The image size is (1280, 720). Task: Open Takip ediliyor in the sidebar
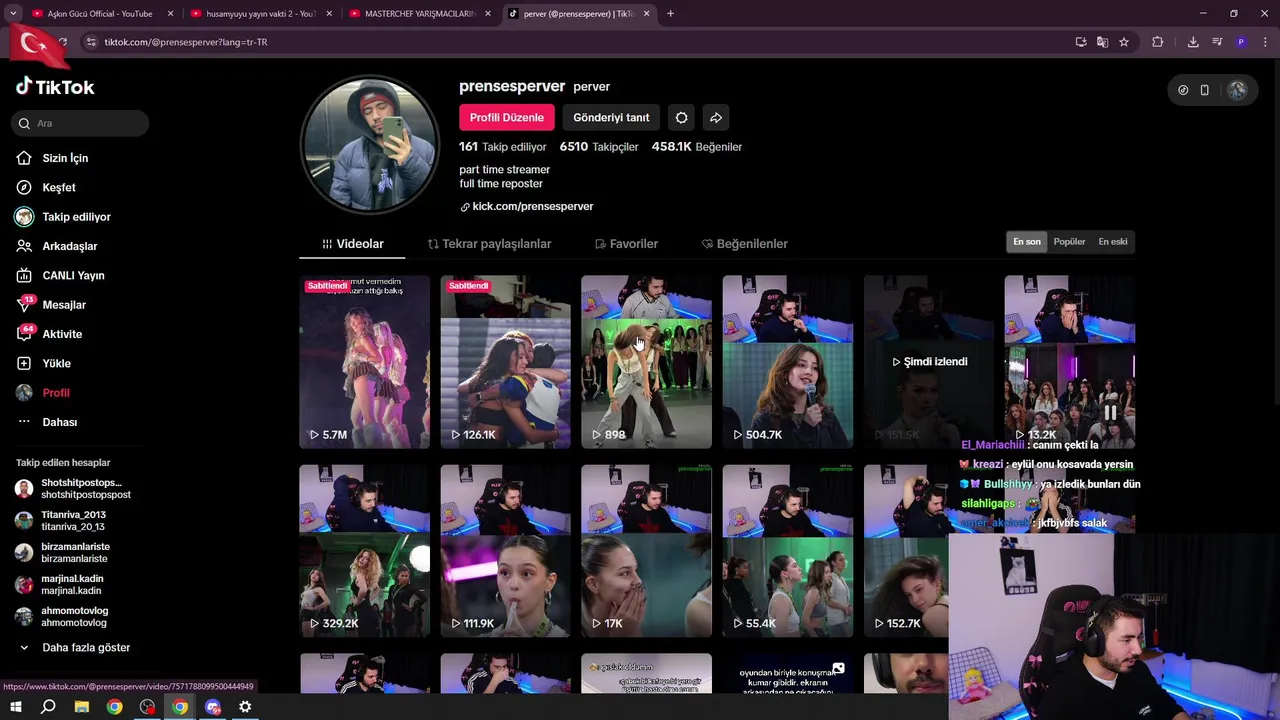[76, 217]
